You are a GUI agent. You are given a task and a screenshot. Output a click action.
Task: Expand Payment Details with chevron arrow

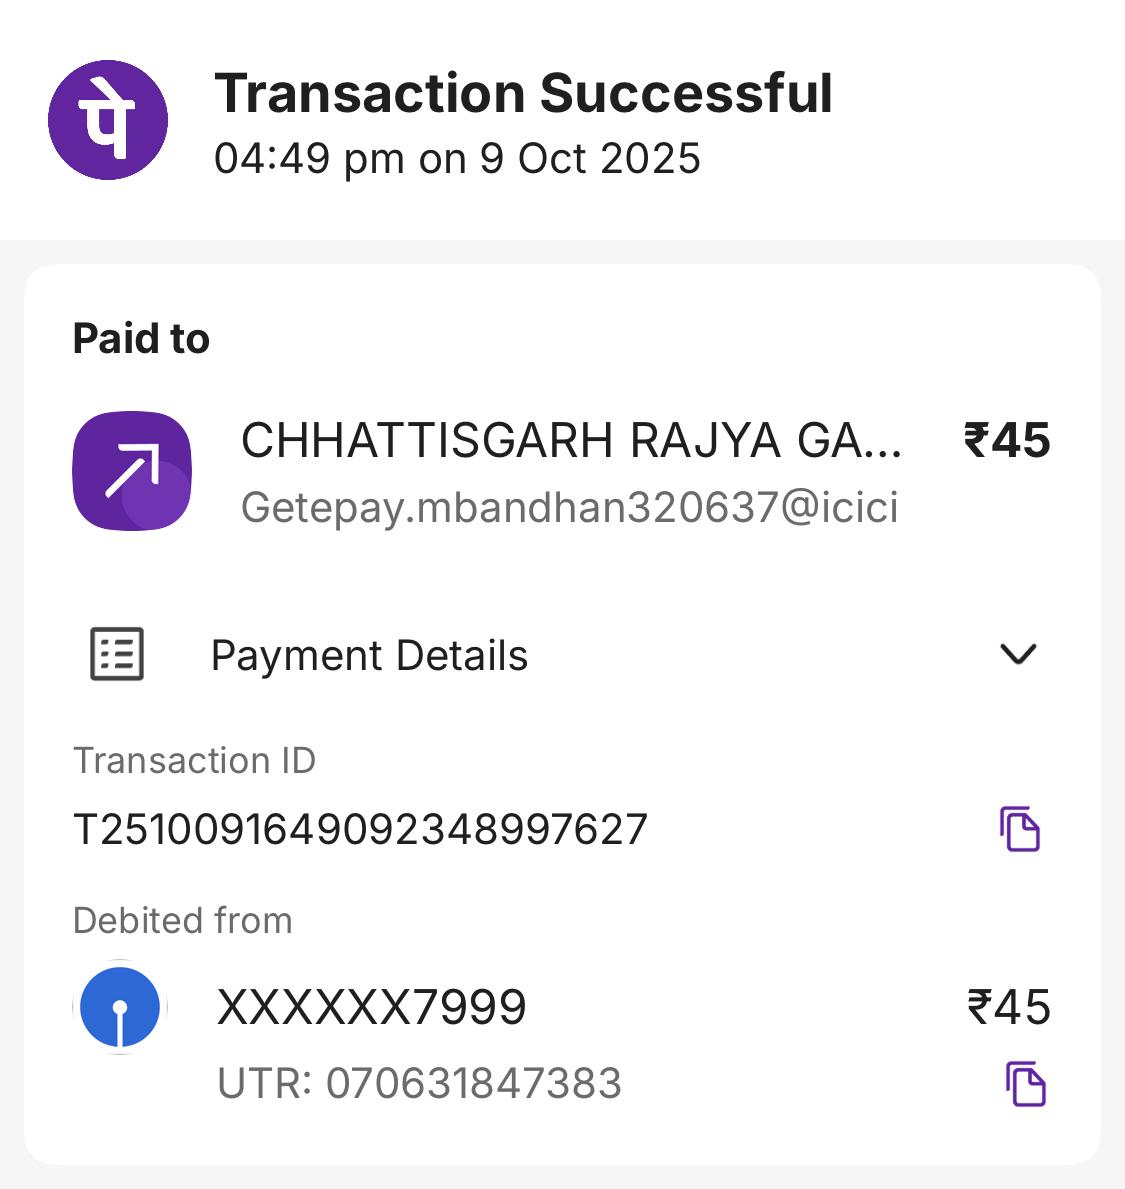(1018, 654)
